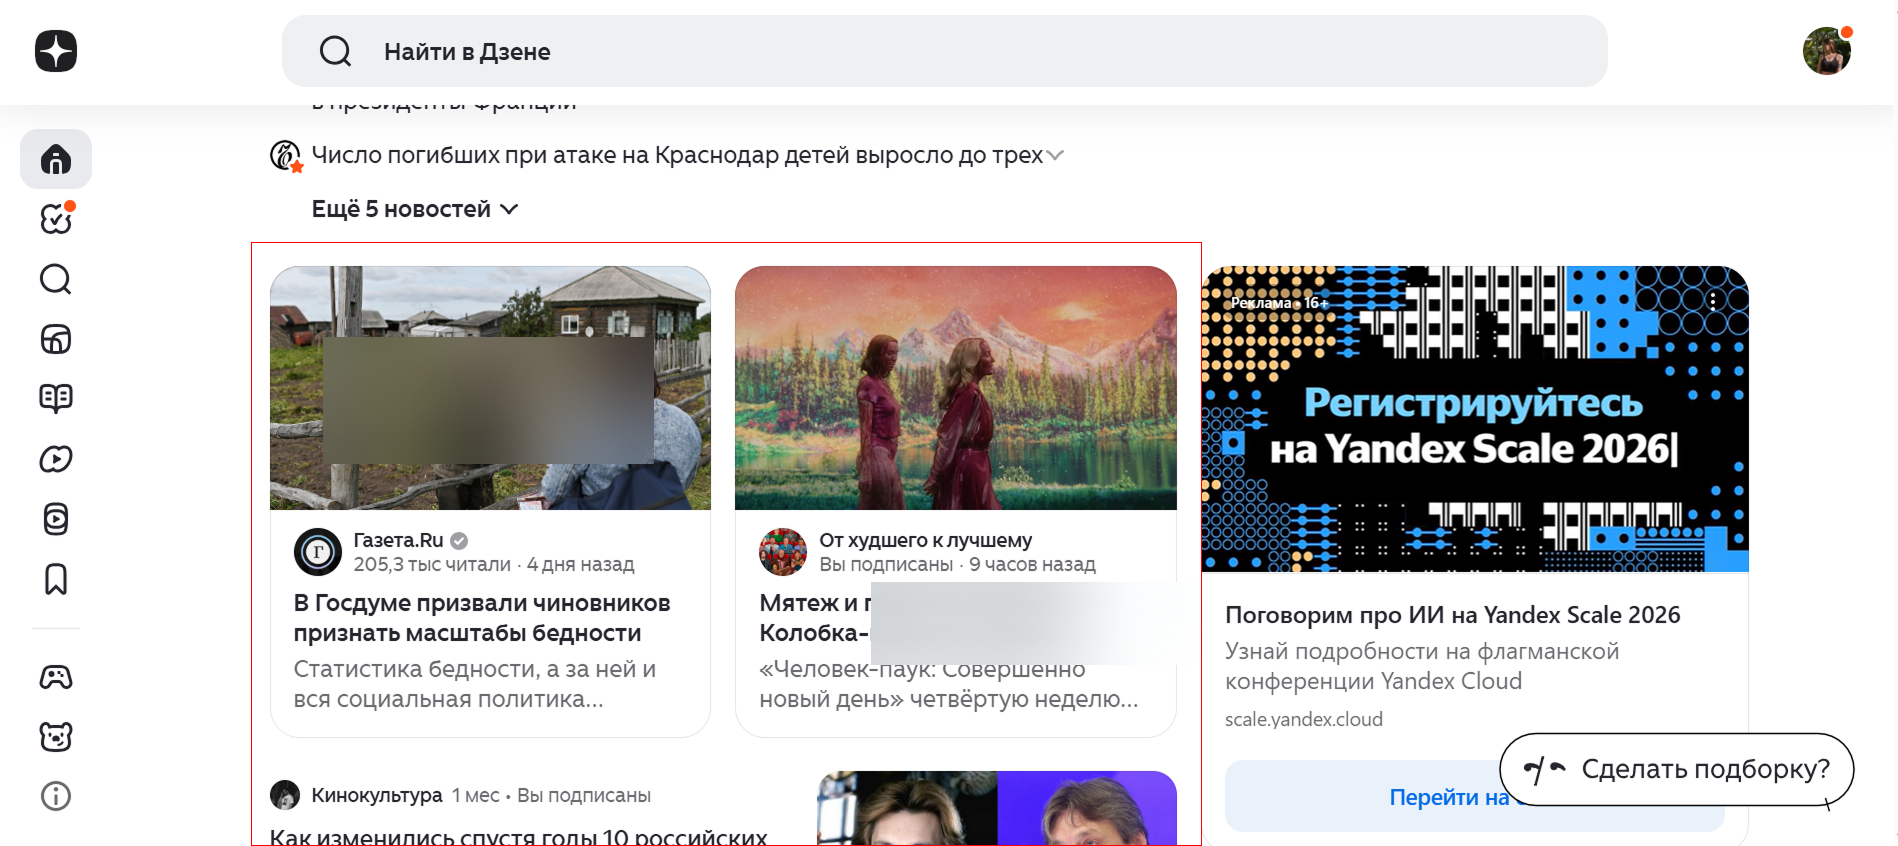Focus the "Найти в Дзене" search field
The image size is (1898, 846).
pos(944,51)
